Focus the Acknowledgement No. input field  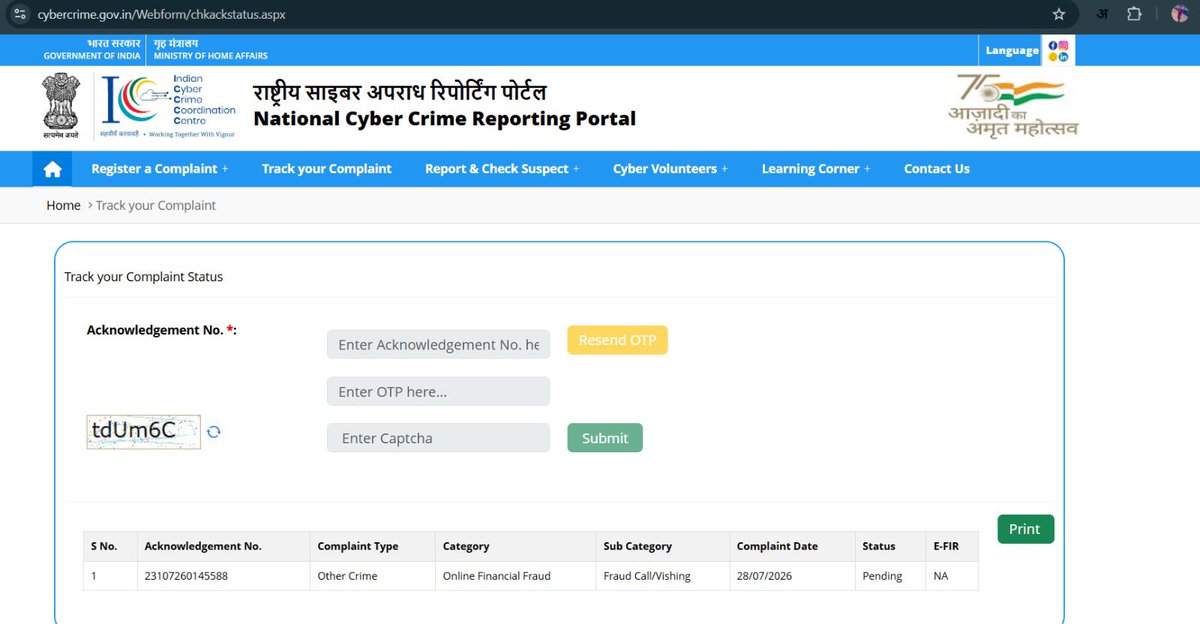point(438,344)
